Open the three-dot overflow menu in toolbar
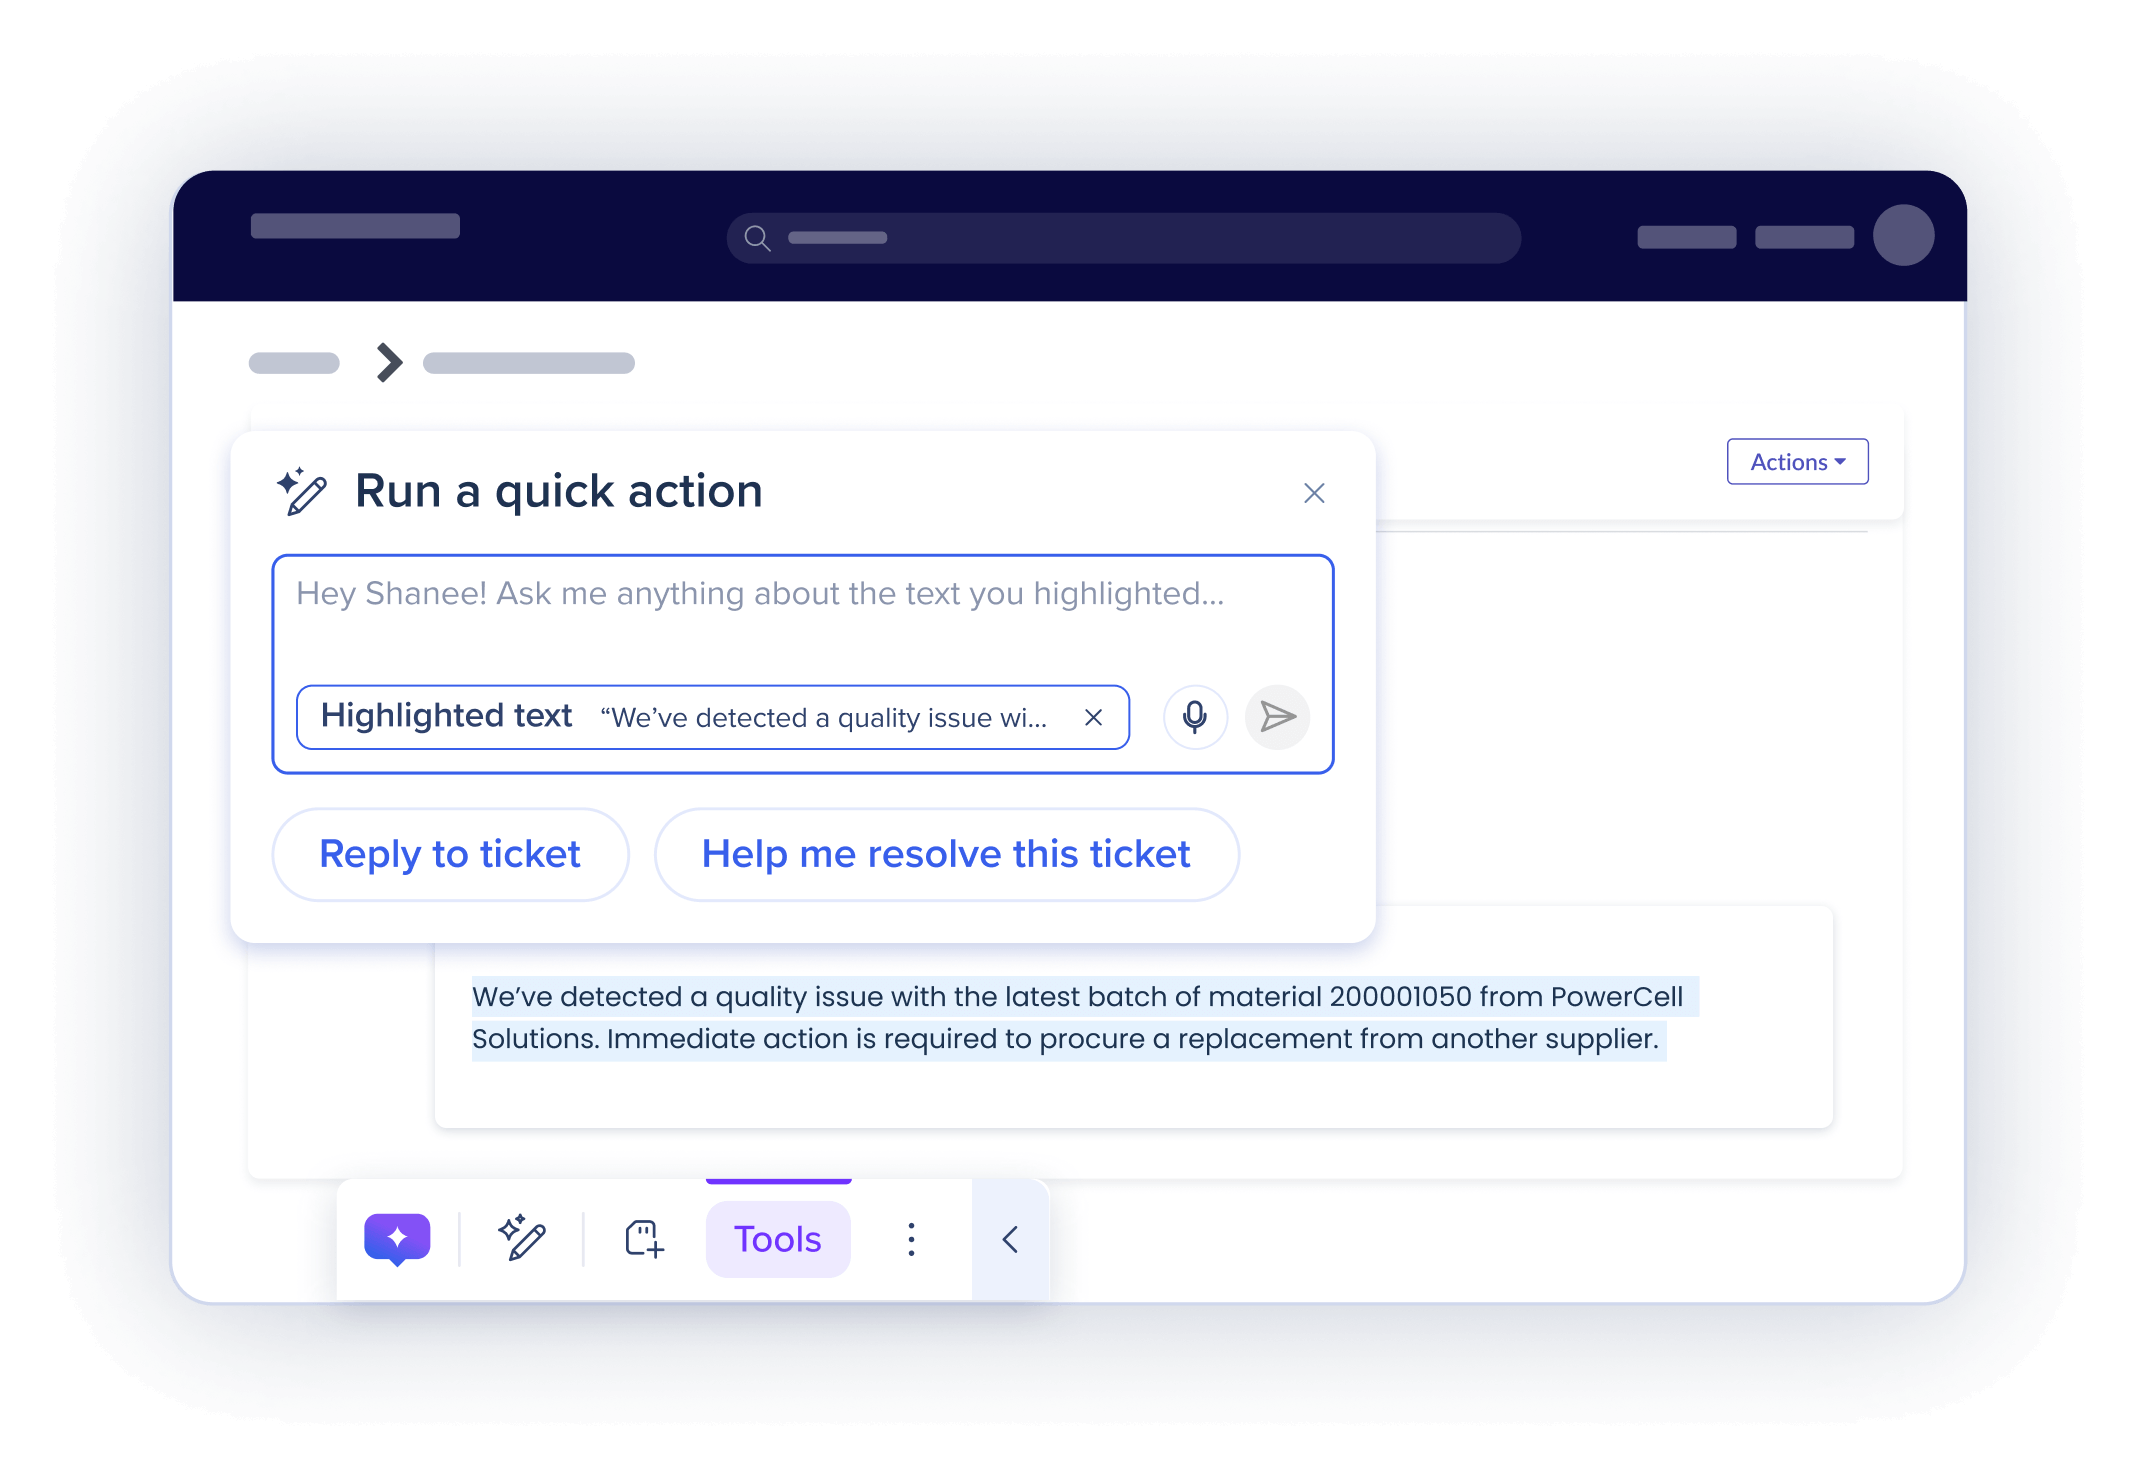 point(911,1239)
